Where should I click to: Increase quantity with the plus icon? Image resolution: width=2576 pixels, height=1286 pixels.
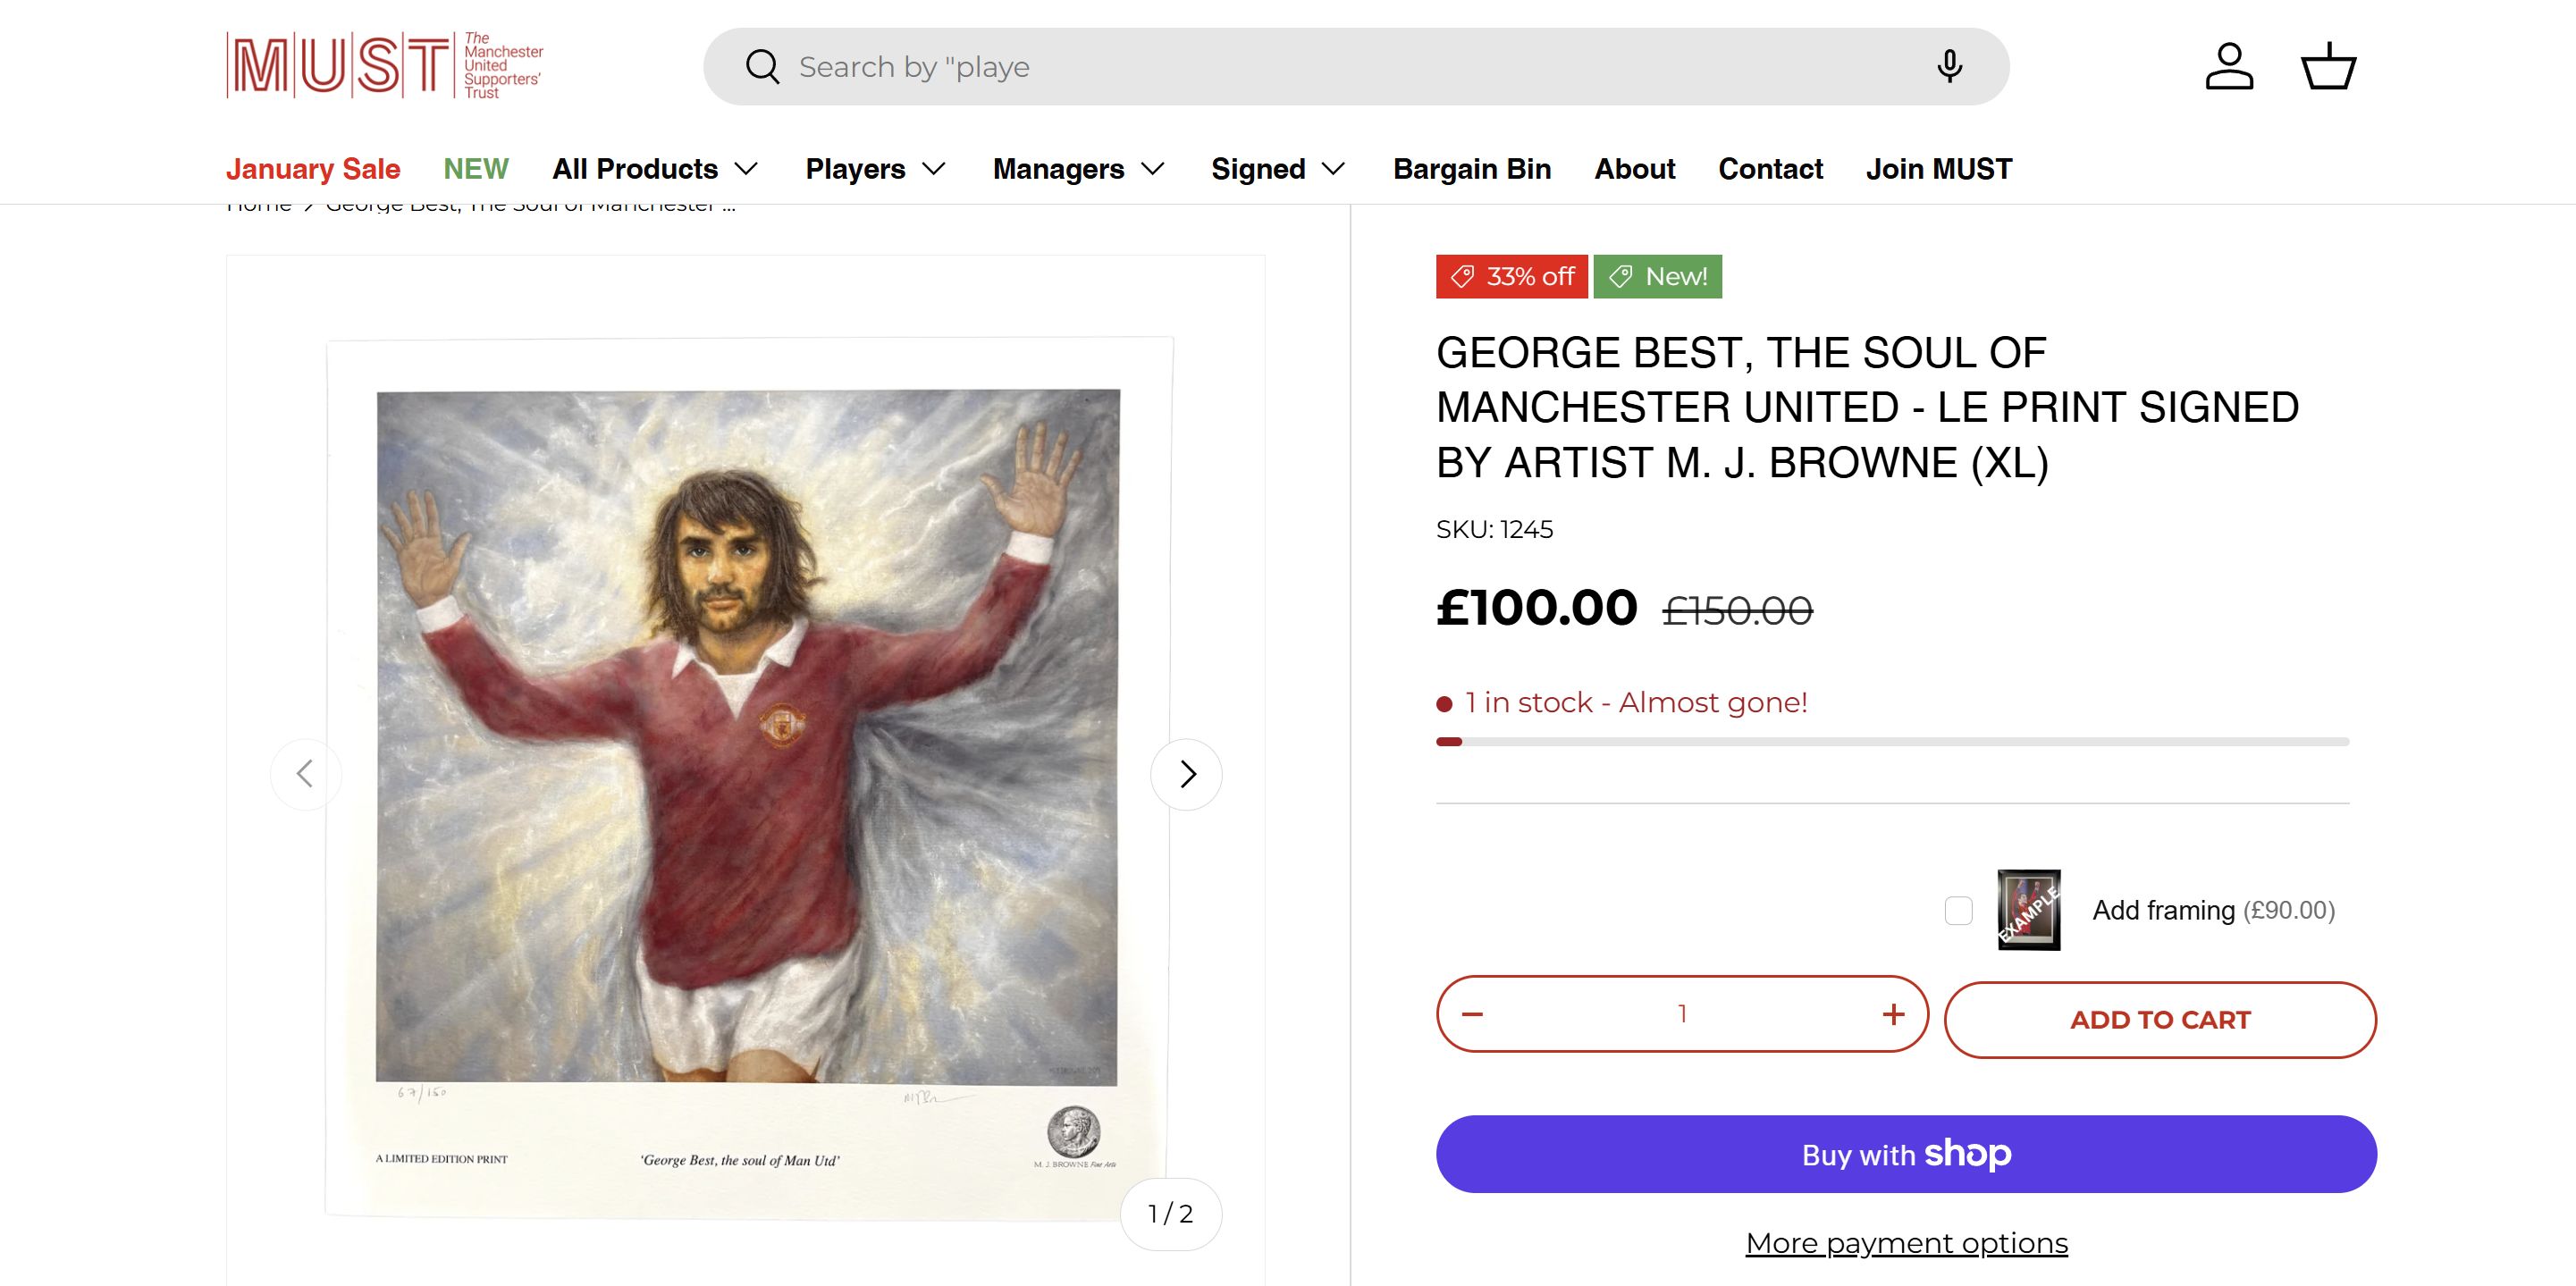(x=1893, y=1015)
